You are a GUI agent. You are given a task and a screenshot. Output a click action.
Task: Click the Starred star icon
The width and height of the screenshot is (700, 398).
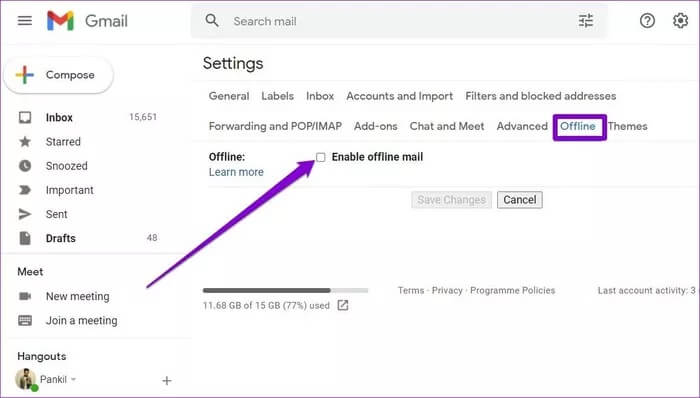25,142
